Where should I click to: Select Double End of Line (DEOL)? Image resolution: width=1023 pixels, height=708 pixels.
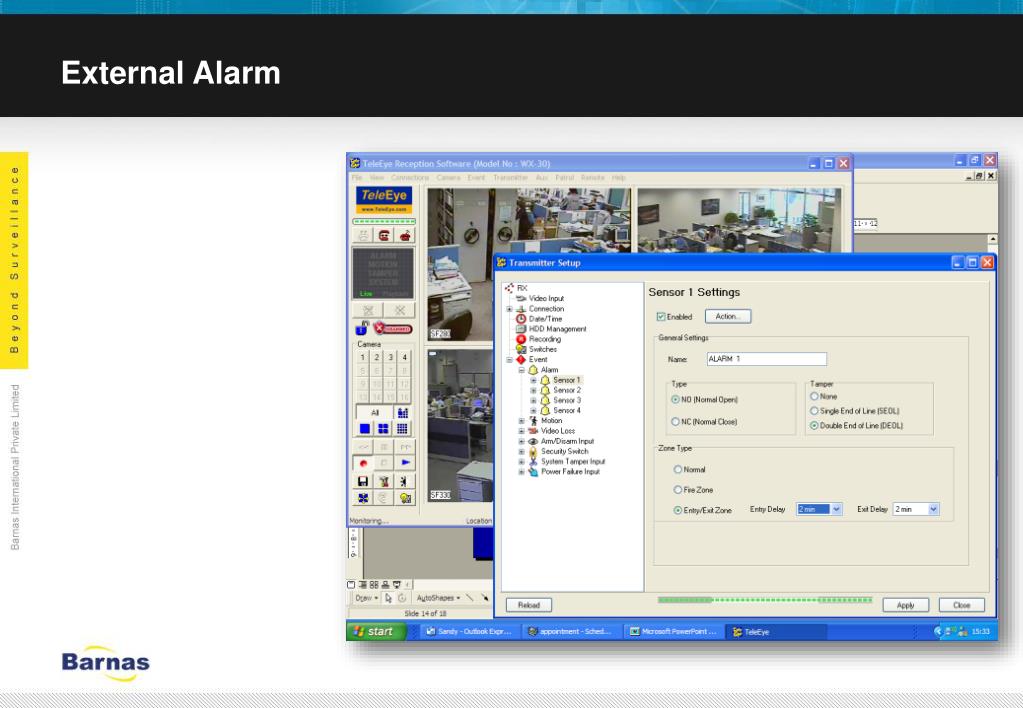coord(814,425)
